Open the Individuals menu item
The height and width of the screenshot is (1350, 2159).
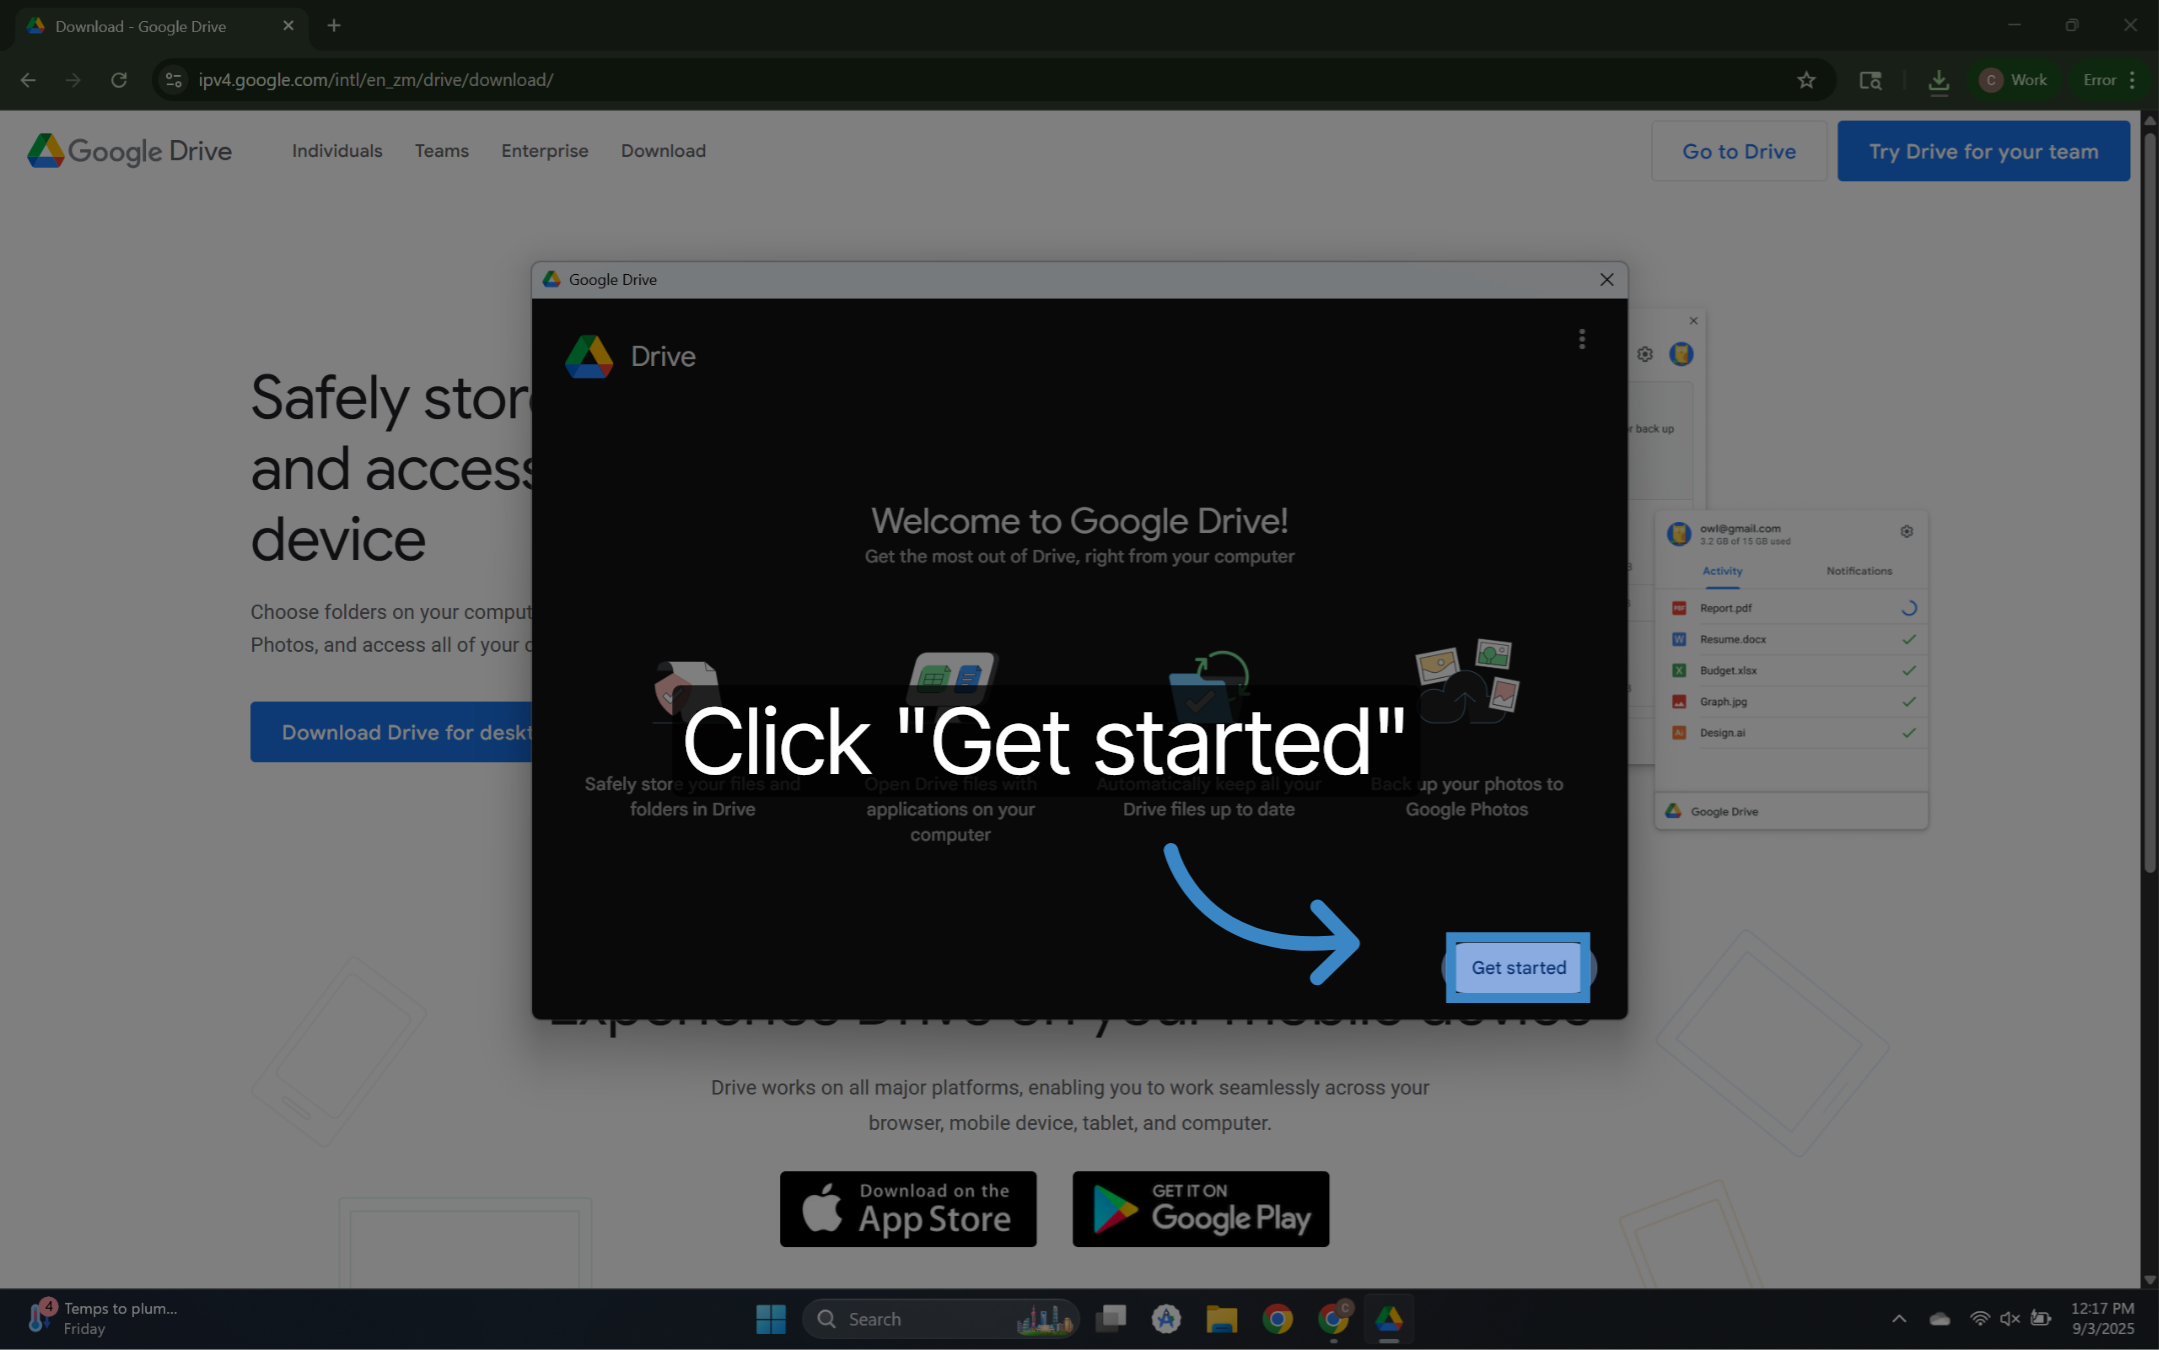click(x=337, y=151)
